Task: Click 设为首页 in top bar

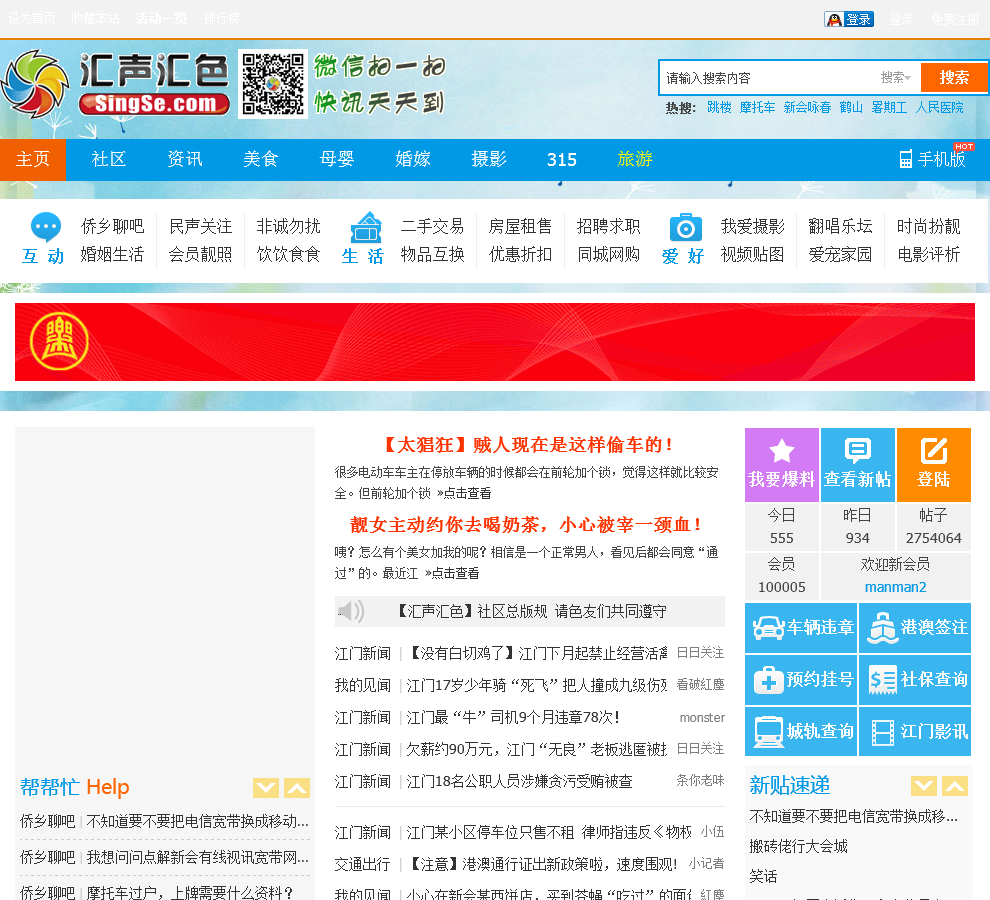Action: click(32, 18)
